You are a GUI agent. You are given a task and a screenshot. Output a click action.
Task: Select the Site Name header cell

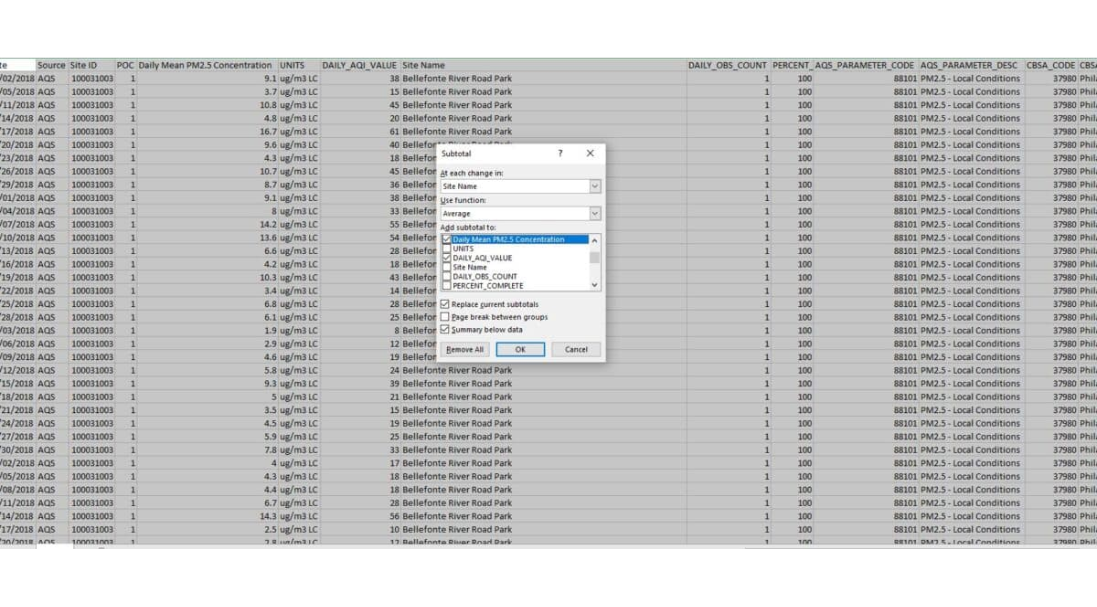coord(544,65)
